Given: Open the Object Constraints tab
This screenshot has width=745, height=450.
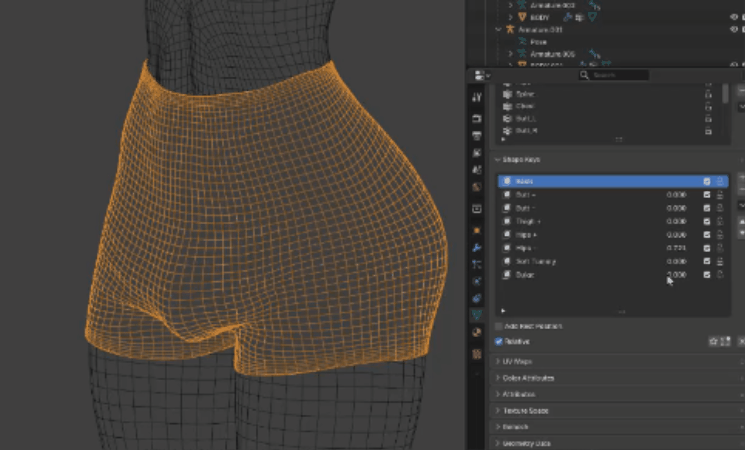Looking at the screenshot, I should click(x=477, y=298).
